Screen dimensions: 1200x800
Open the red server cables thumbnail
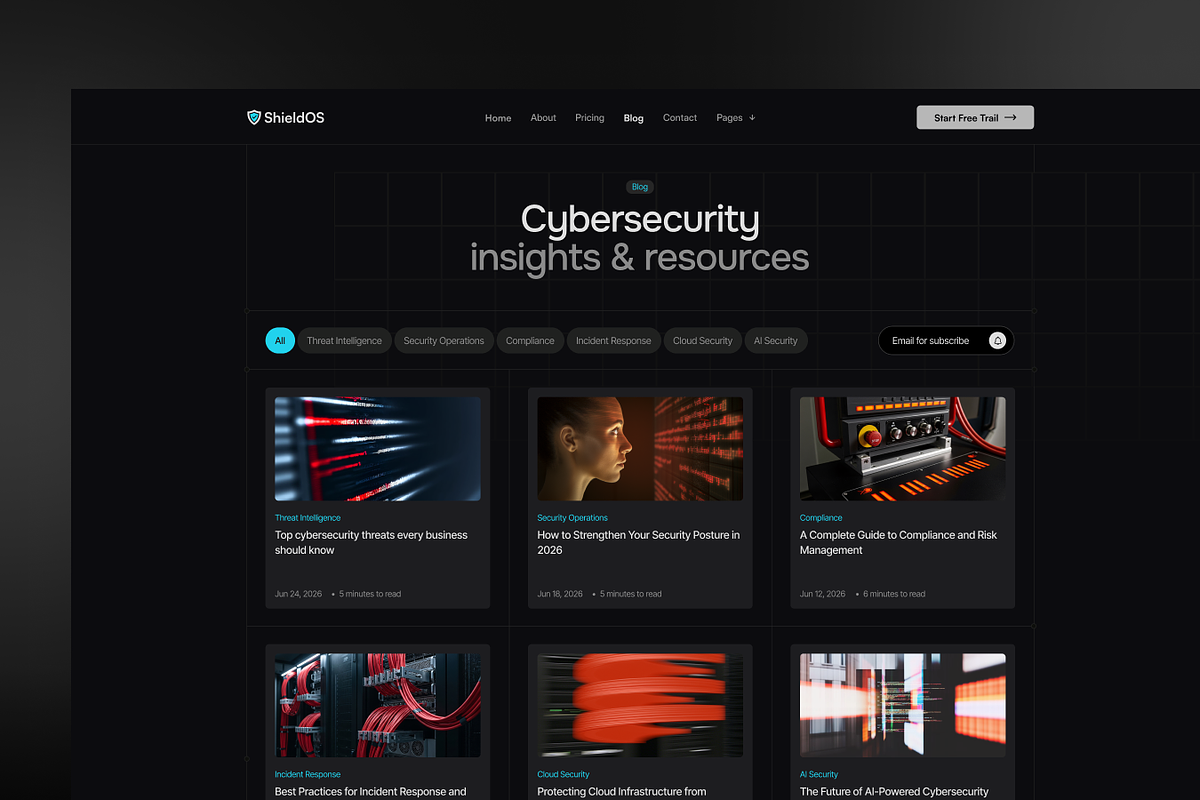[378, 705]
